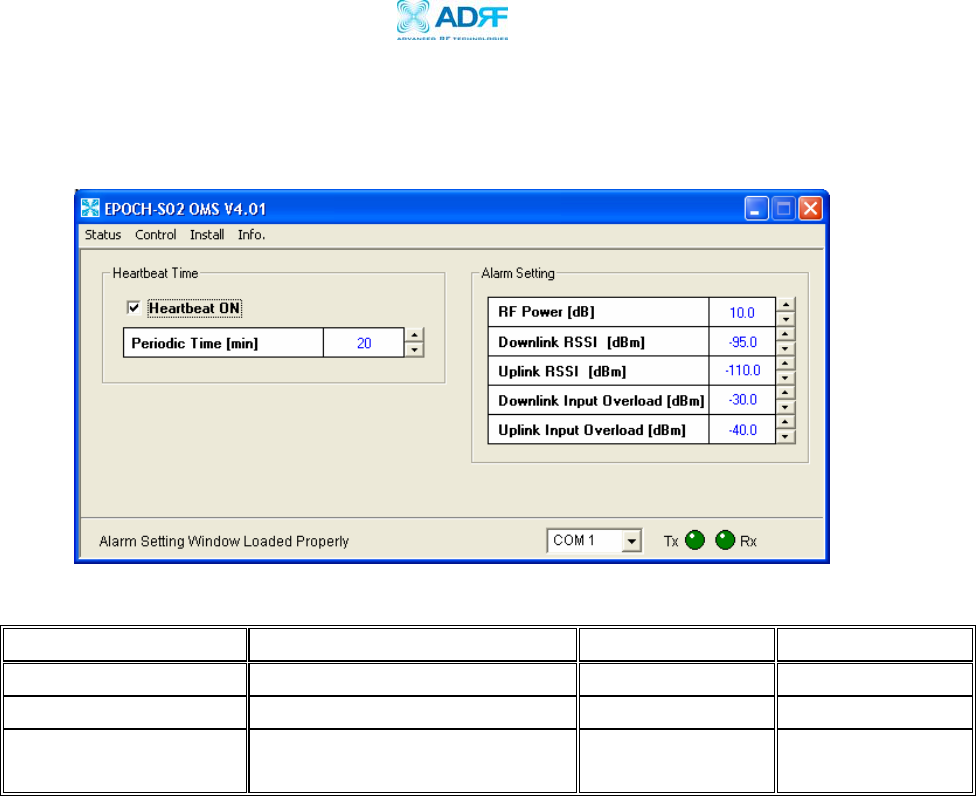Decrease RF Power value with down arrow

[x=786, y=319]
